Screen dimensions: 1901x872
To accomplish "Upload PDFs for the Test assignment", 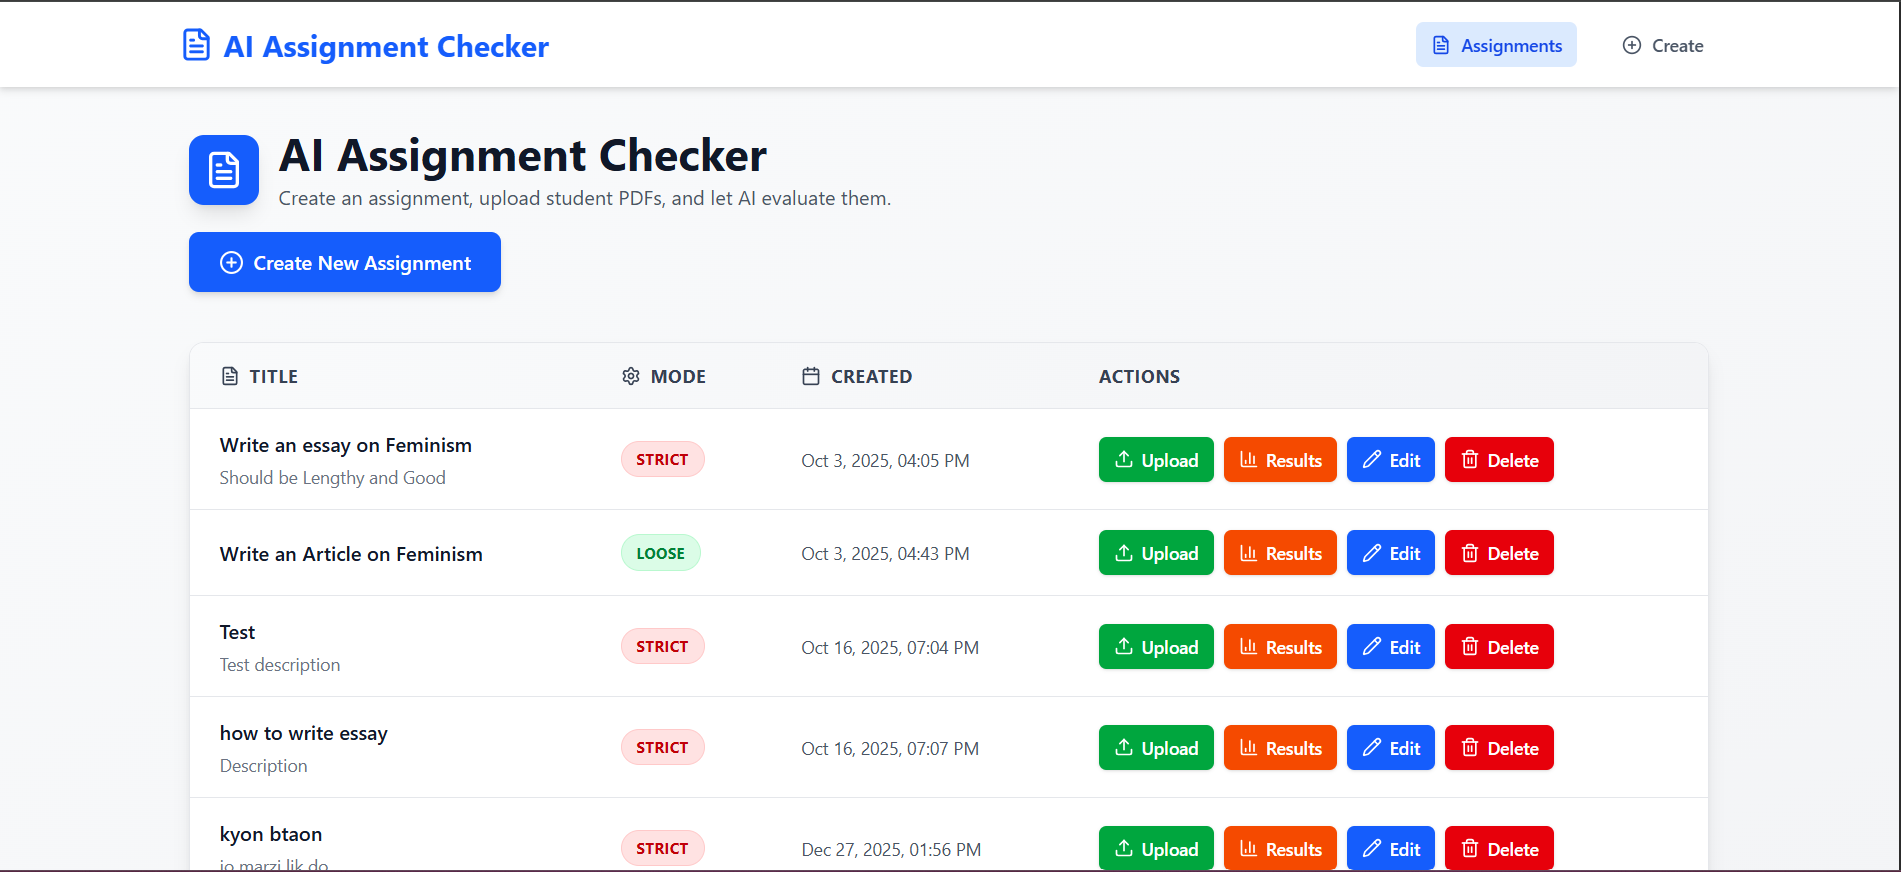I will tap(1156, 647).
